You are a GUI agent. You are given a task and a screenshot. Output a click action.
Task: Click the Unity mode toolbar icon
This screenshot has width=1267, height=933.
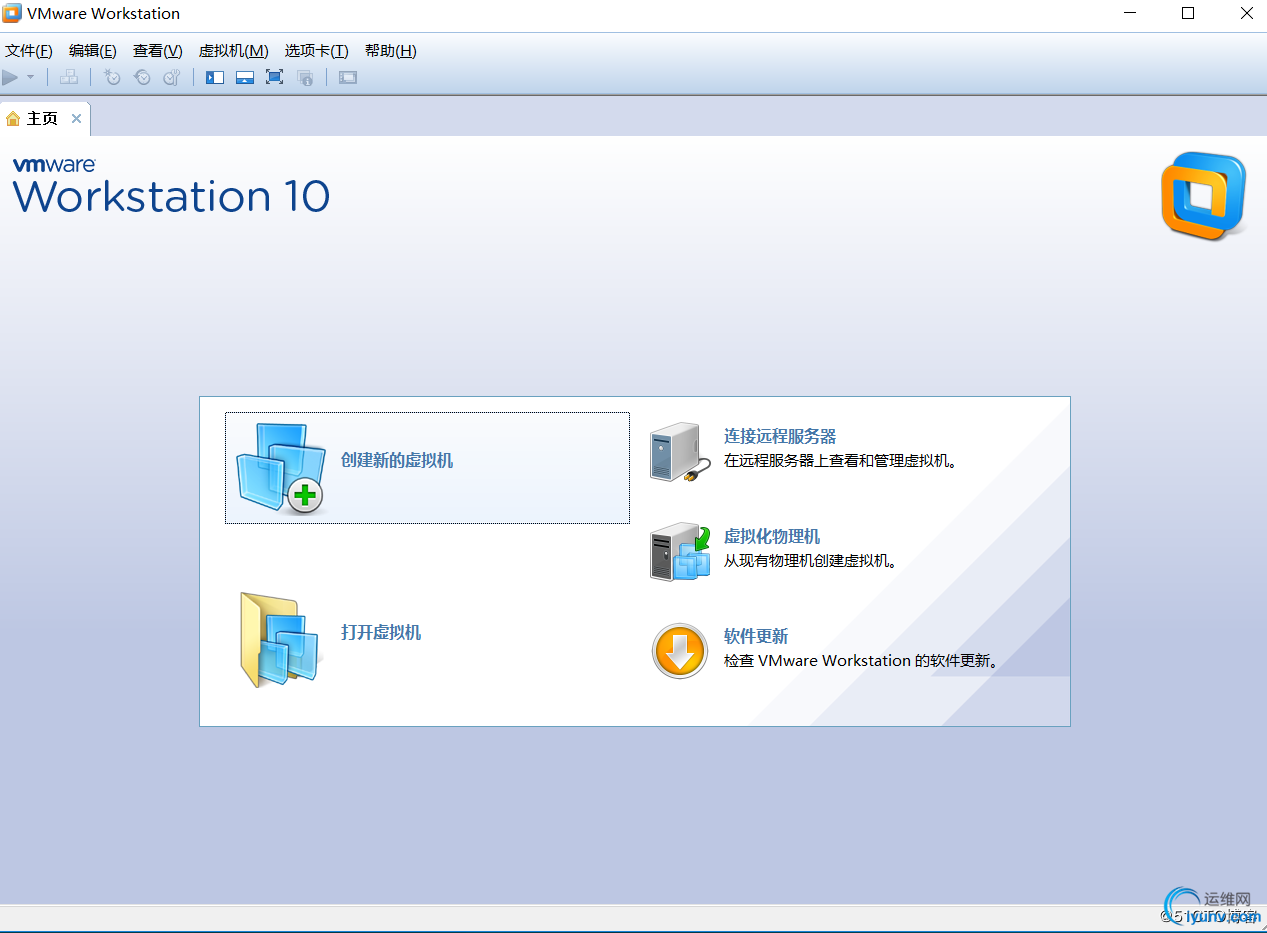click(x=306, y=77)
